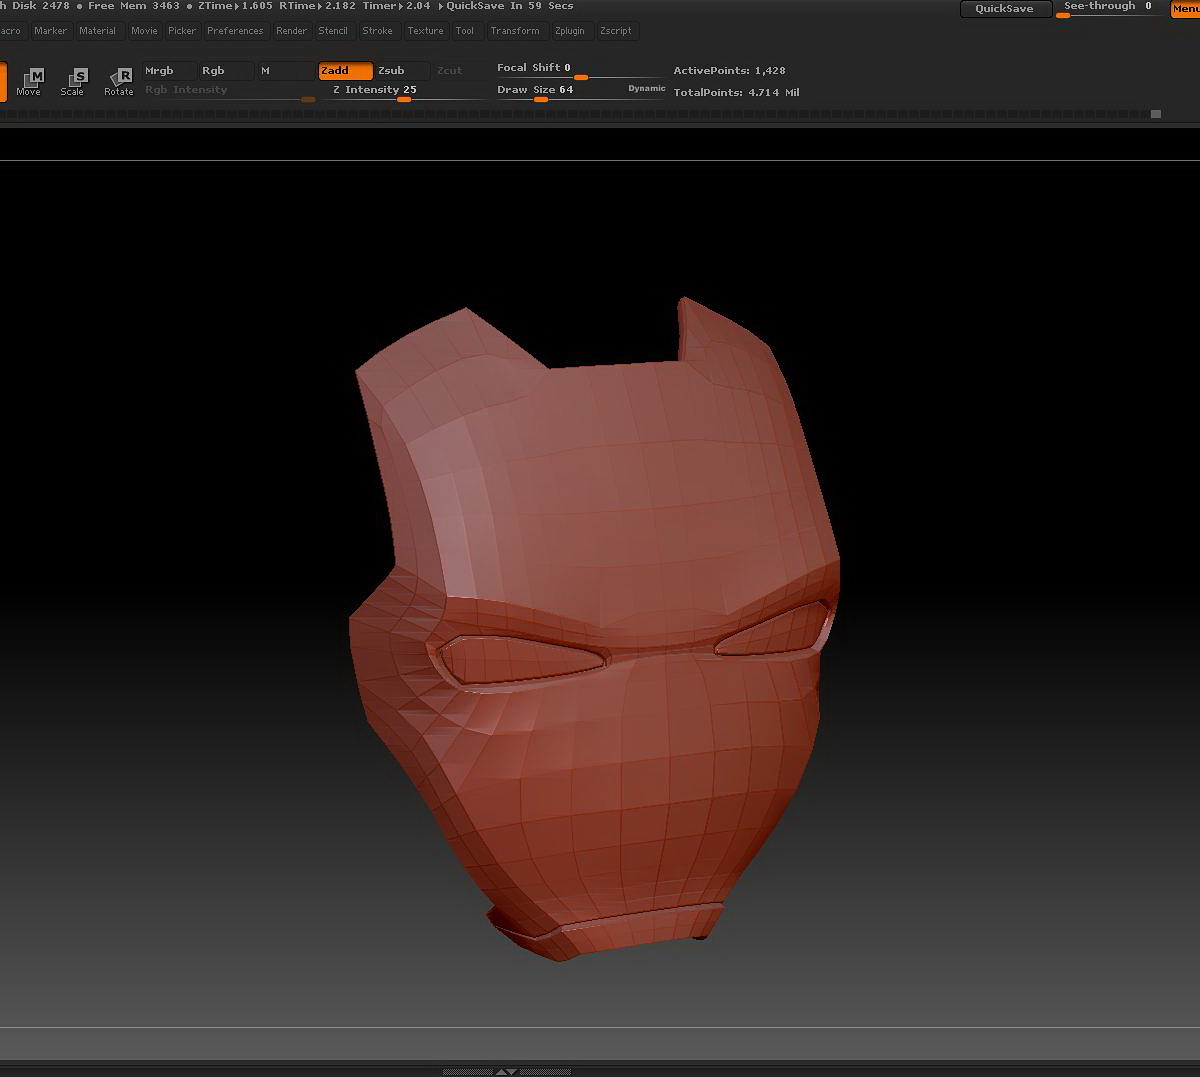Select the Scale transform tool
Image resolution: width=1200 pixels, height=1077 pixels.
(x=72, y=81)
